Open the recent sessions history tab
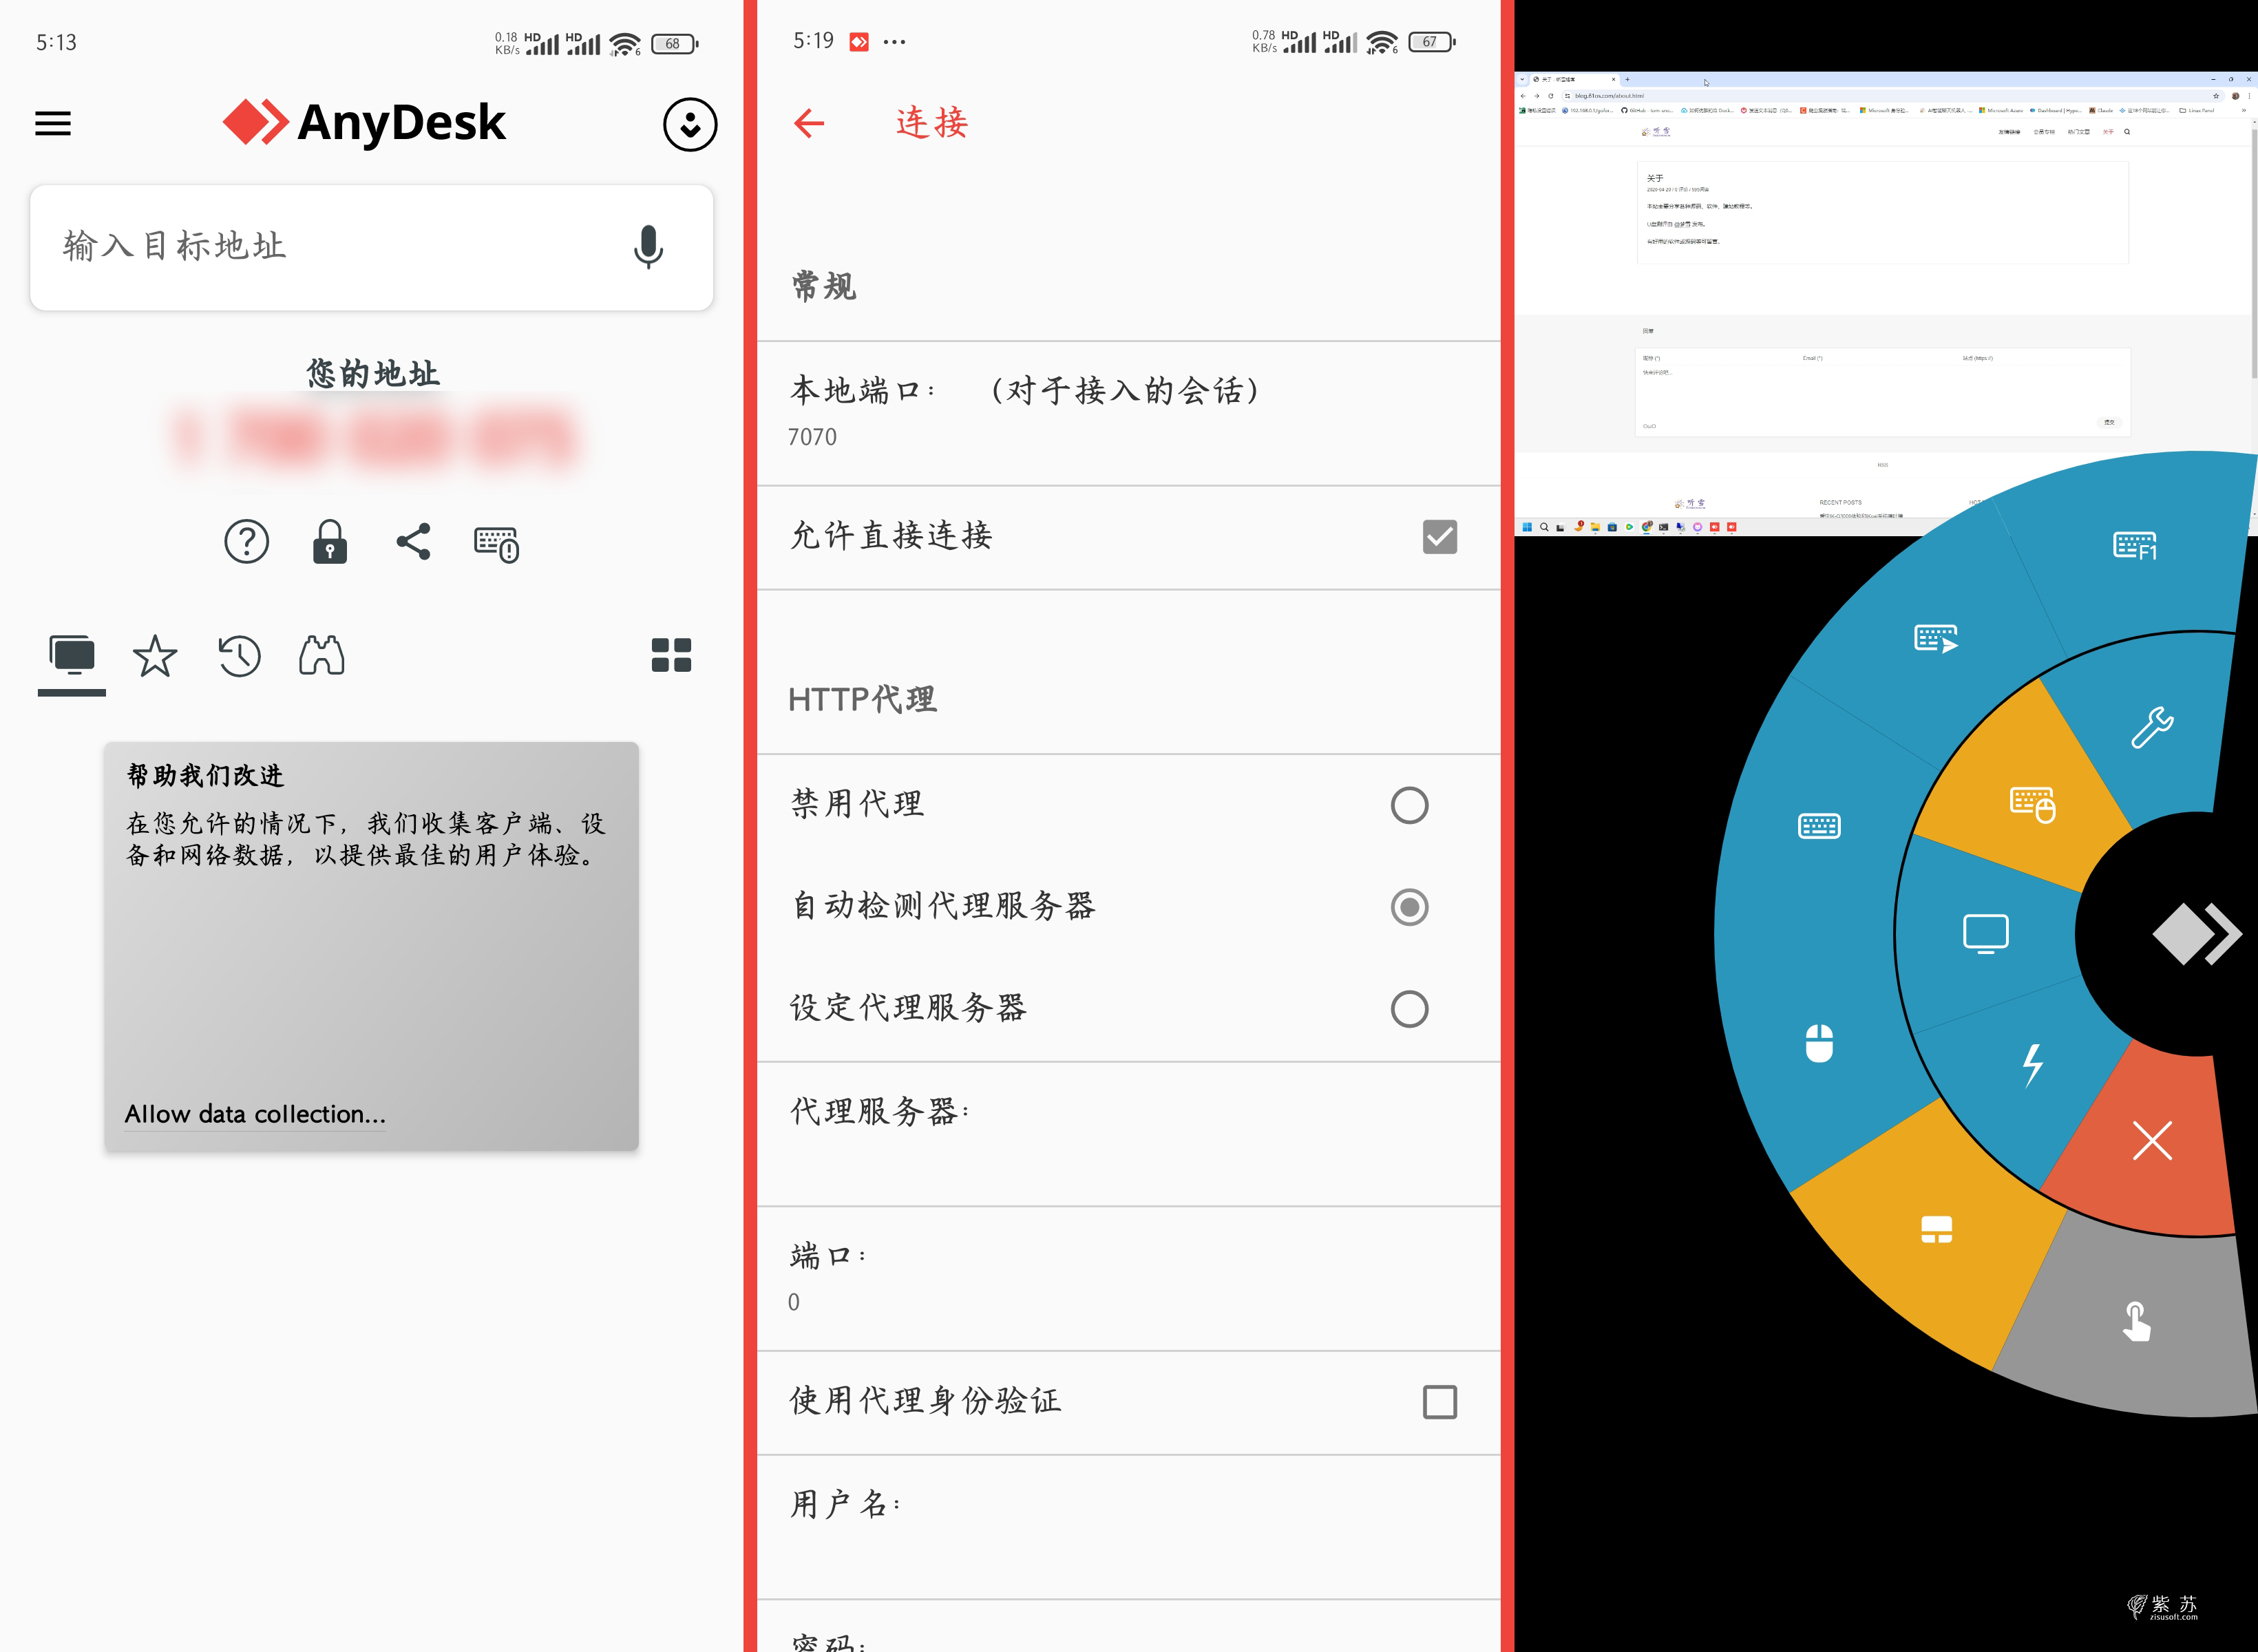Screen dimensions: 2258x1652 pos(239,657)
